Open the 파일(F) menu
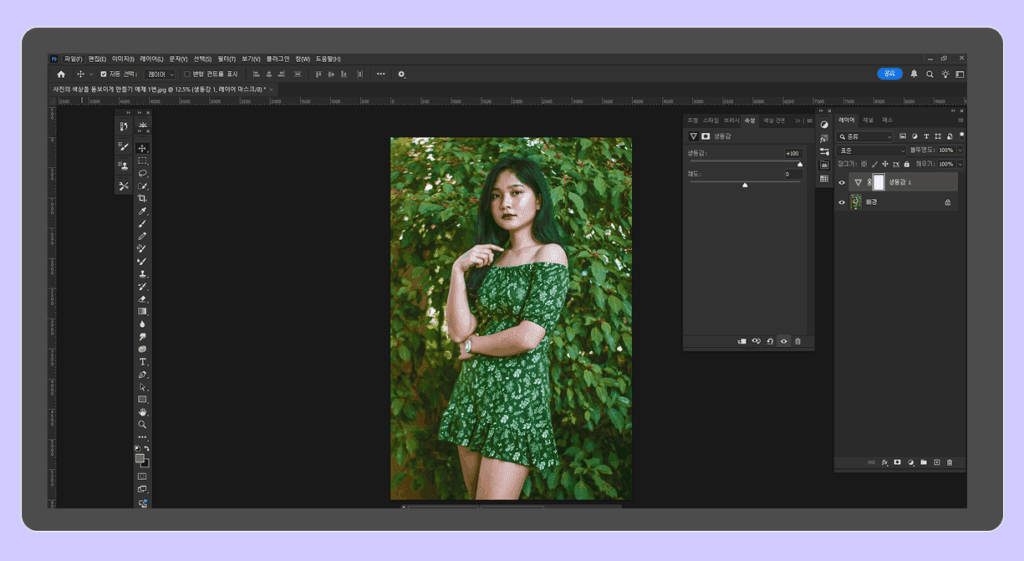1024x561 pixels. [x=73, y=59]
